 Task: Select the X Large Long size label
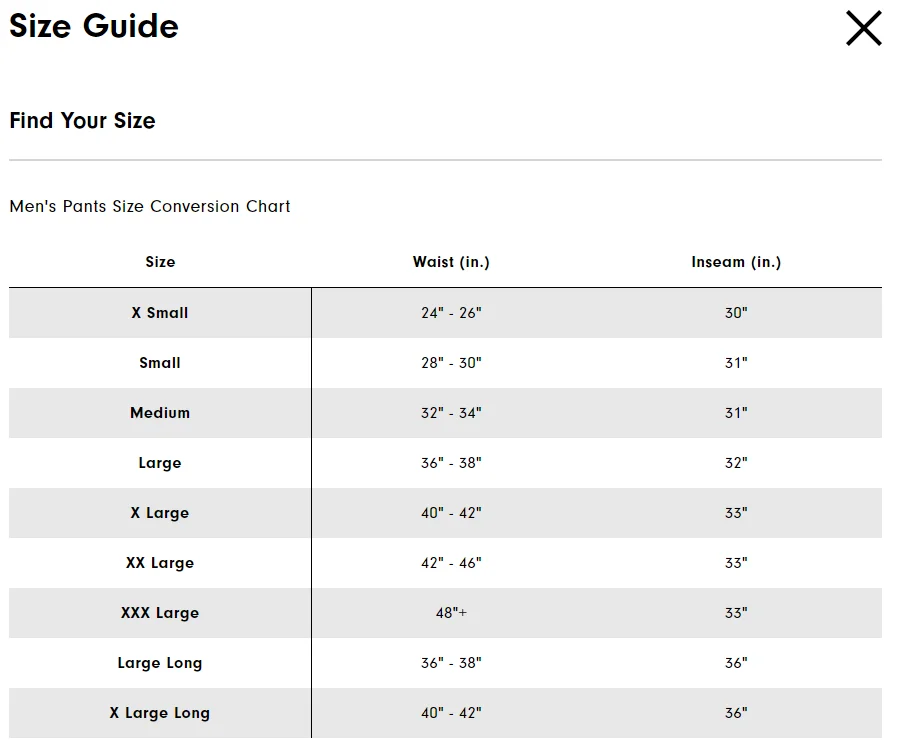pos(160,713)
